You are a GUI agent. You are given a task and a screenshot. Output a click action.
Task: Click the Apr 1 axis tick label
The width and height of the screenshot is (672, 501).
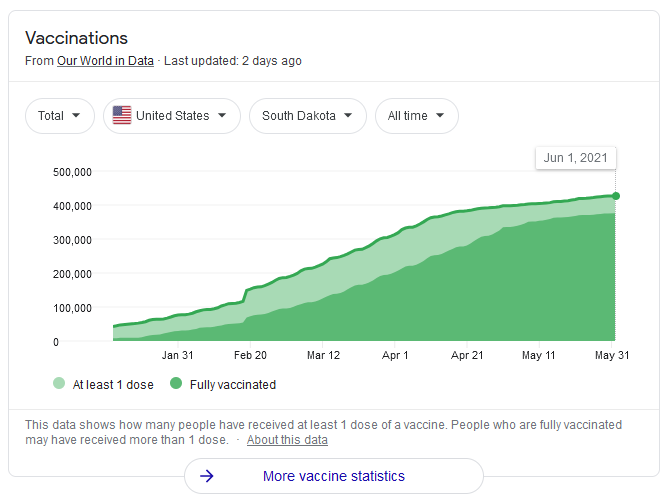click(395, 355)
